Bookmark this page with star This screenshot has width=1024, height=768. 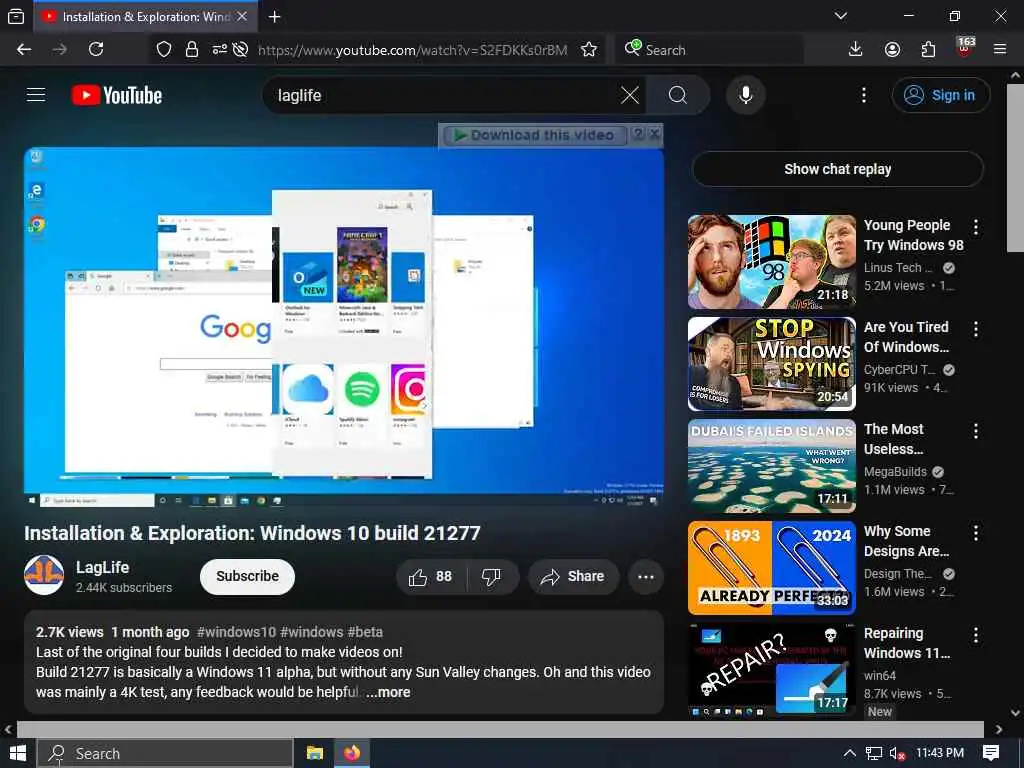(589, 50)
